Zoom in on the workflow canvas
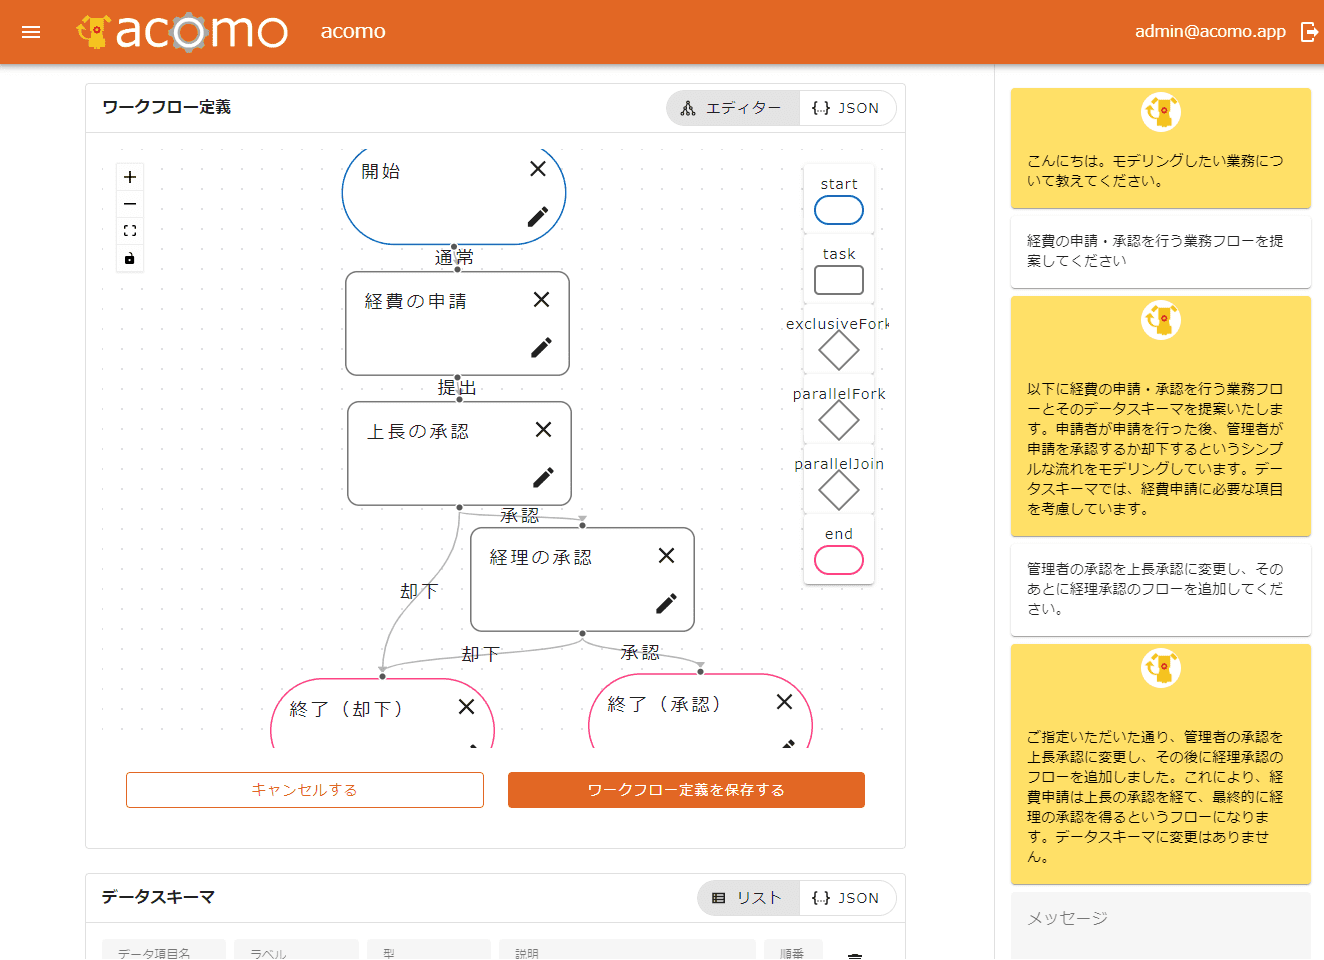The image size is (1324, 960). 130,177
